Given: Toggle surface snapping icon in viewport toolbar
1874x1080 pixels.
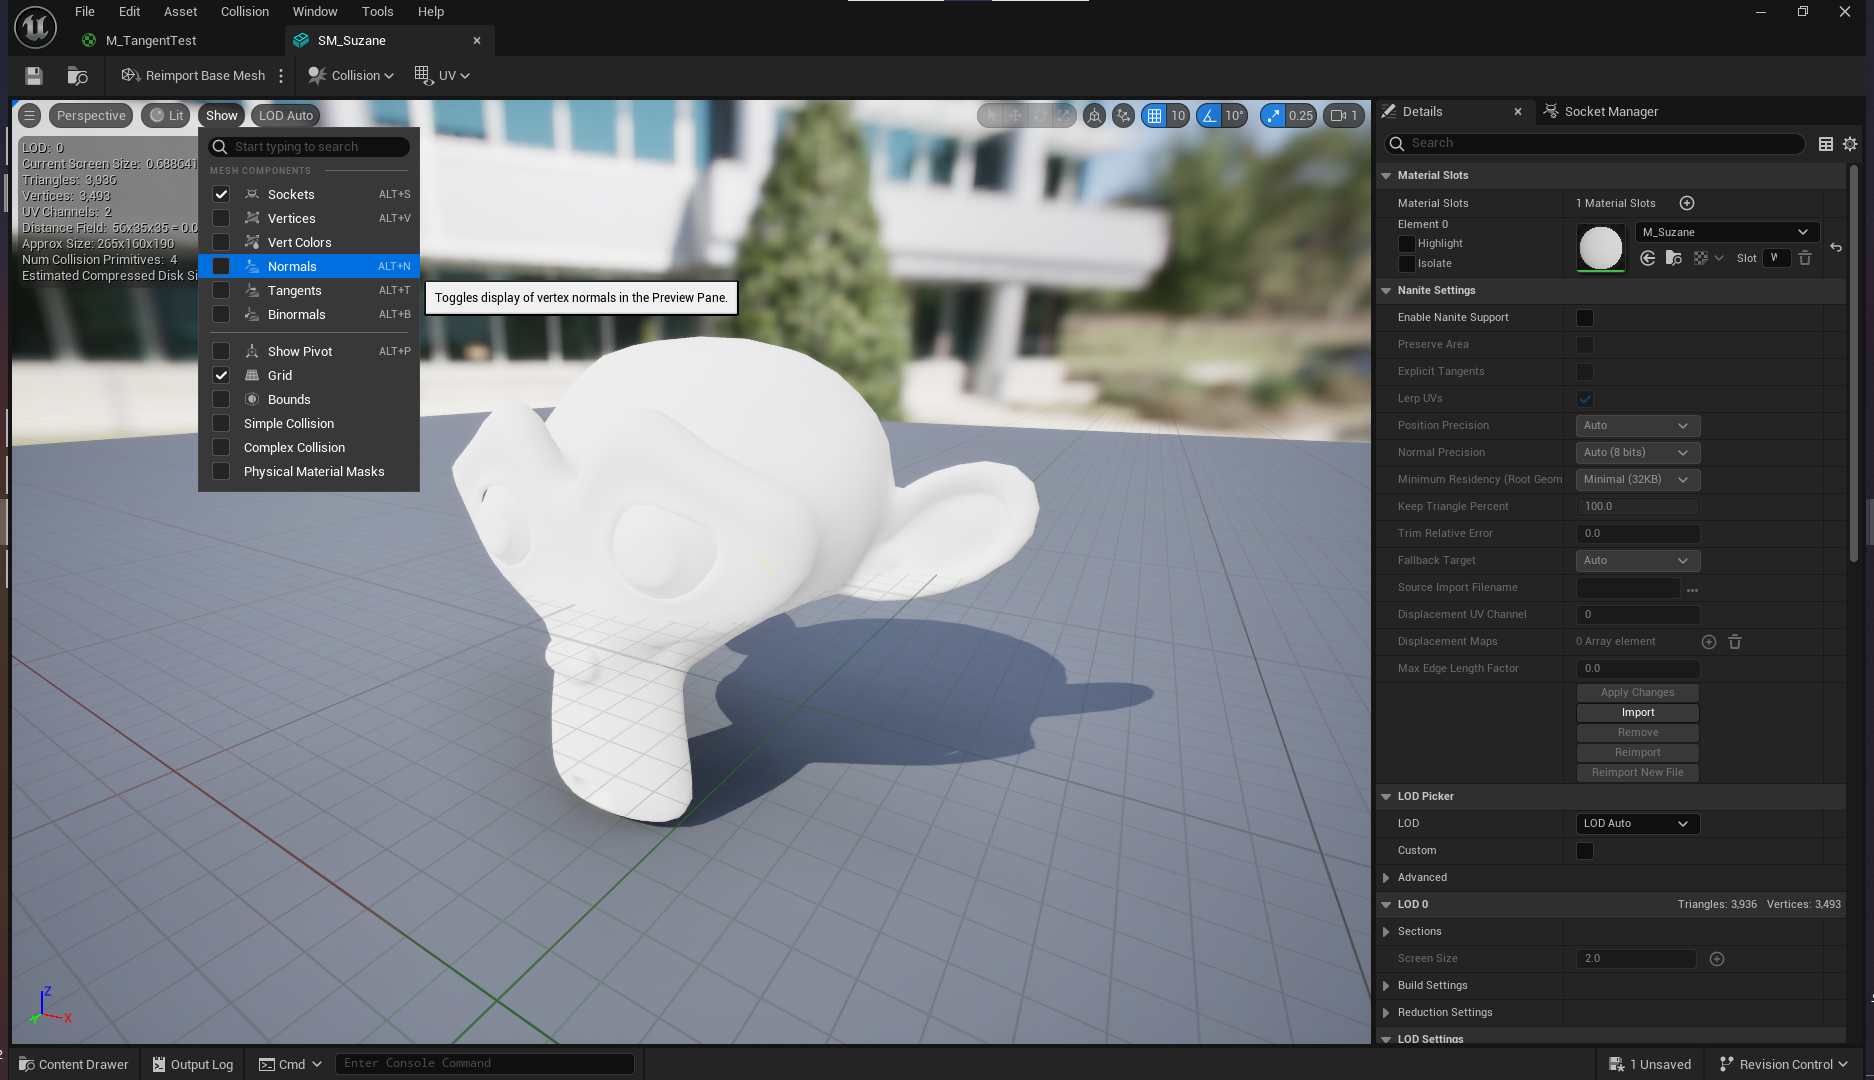Looking at the screenshot, I should tap(1124, 116).
